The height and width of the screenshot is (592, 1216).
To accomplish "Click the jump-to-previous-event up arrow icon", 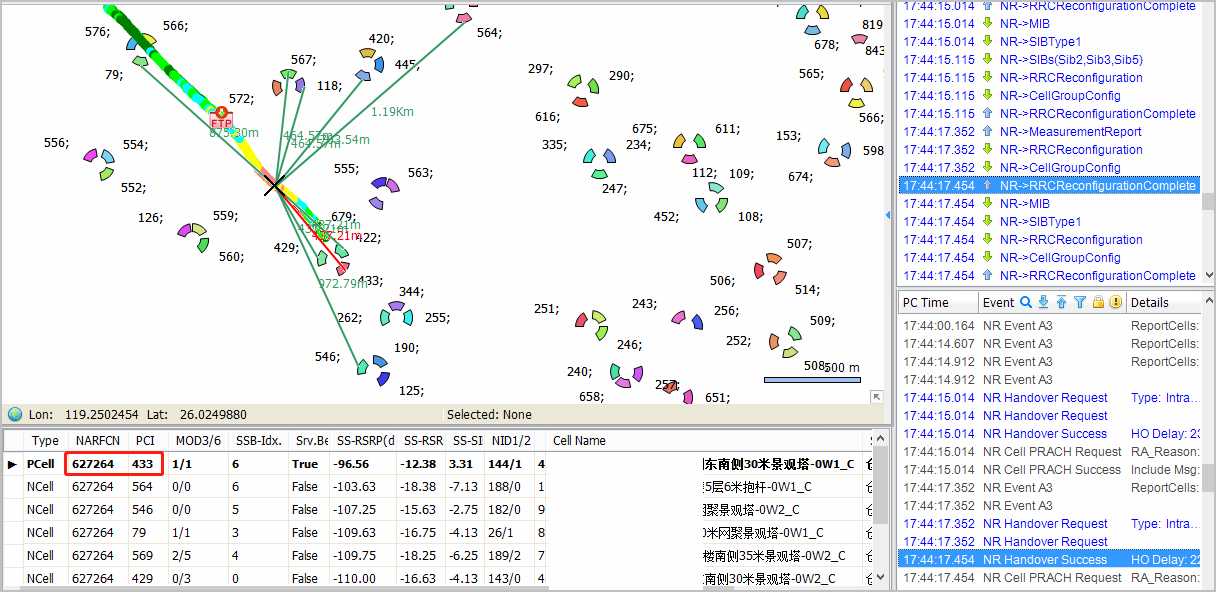I will 1062,302.
